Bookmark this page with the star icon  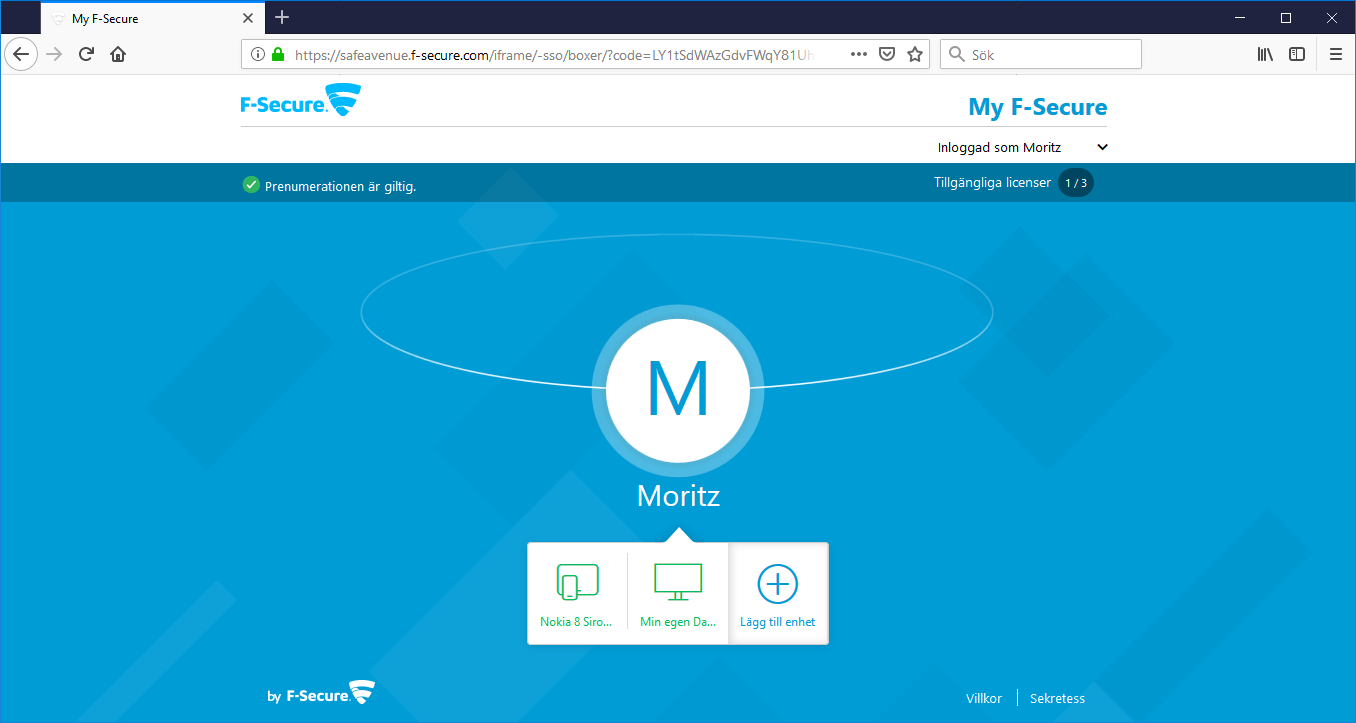(x=914, y=54)
